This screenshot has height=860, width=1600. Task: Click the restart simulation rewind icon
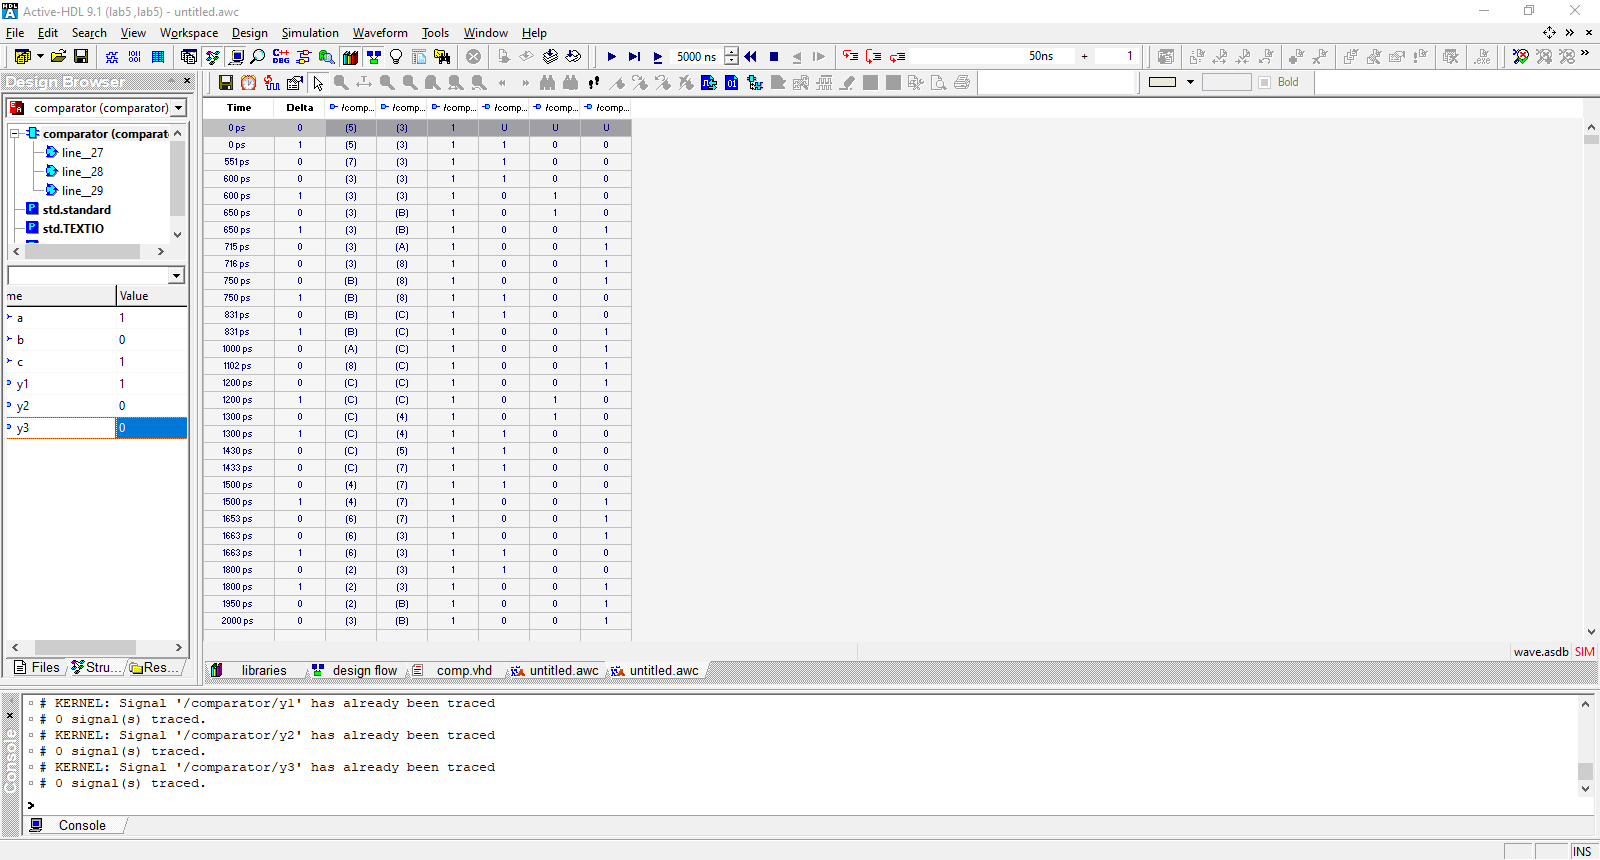click(x=750, y=57)
